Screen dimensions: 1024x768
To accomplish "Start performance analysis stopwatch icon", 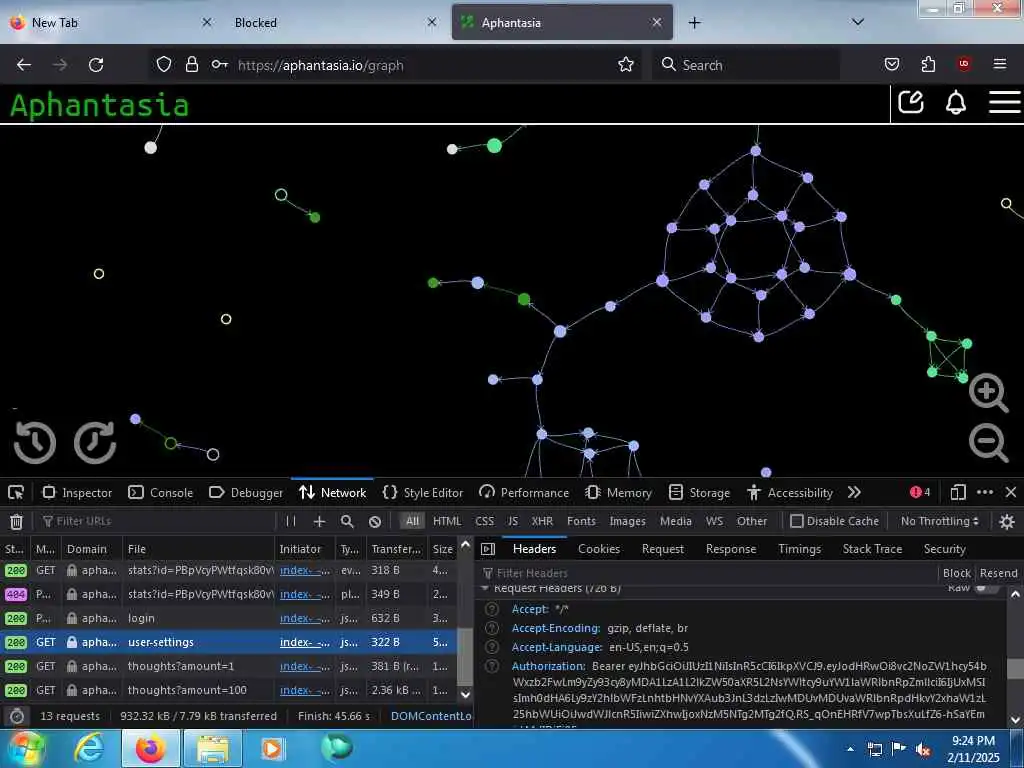I will coord(17,716).
